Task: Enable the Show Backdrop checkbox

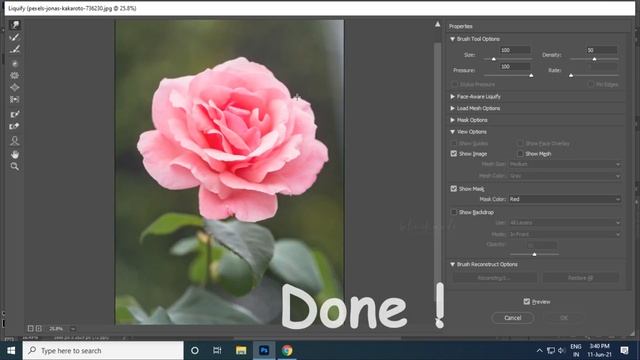Action: (453, 212)
